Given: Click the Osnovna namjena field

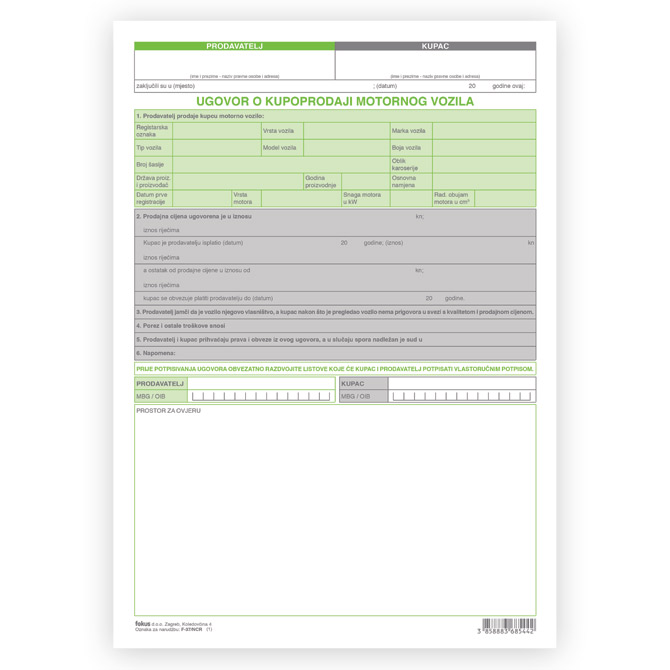Looking at the screenshot, I should tap(484, 181).
